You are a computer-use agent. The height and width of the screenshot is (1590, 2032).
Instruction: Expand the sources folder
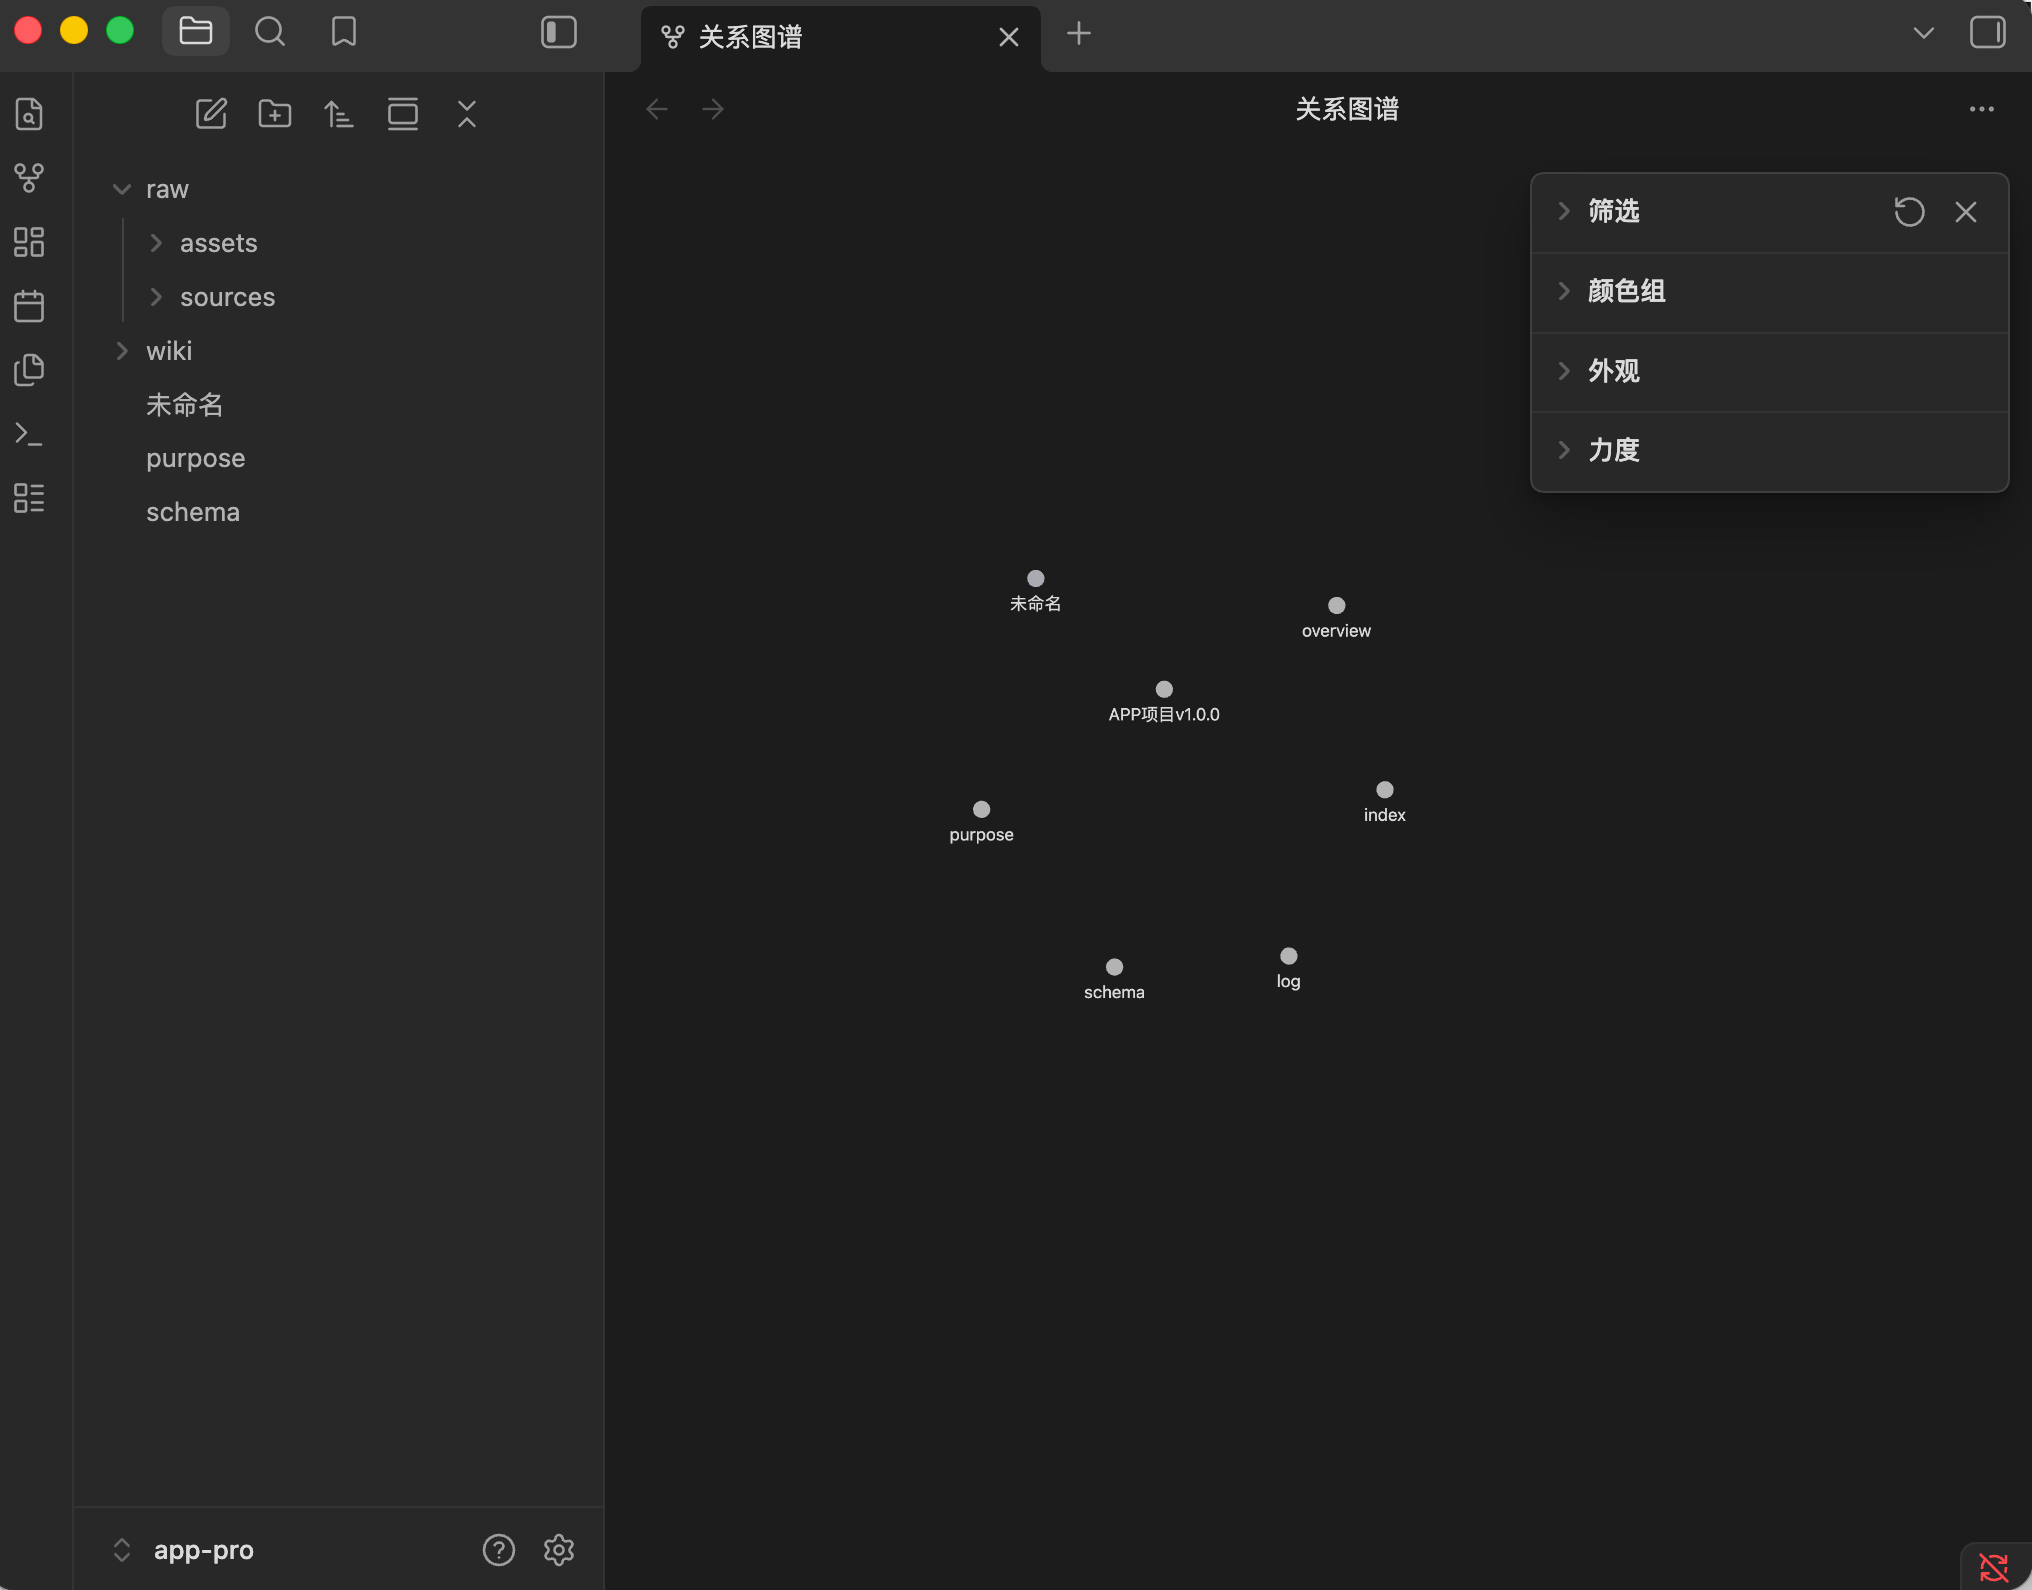[156, 297]
